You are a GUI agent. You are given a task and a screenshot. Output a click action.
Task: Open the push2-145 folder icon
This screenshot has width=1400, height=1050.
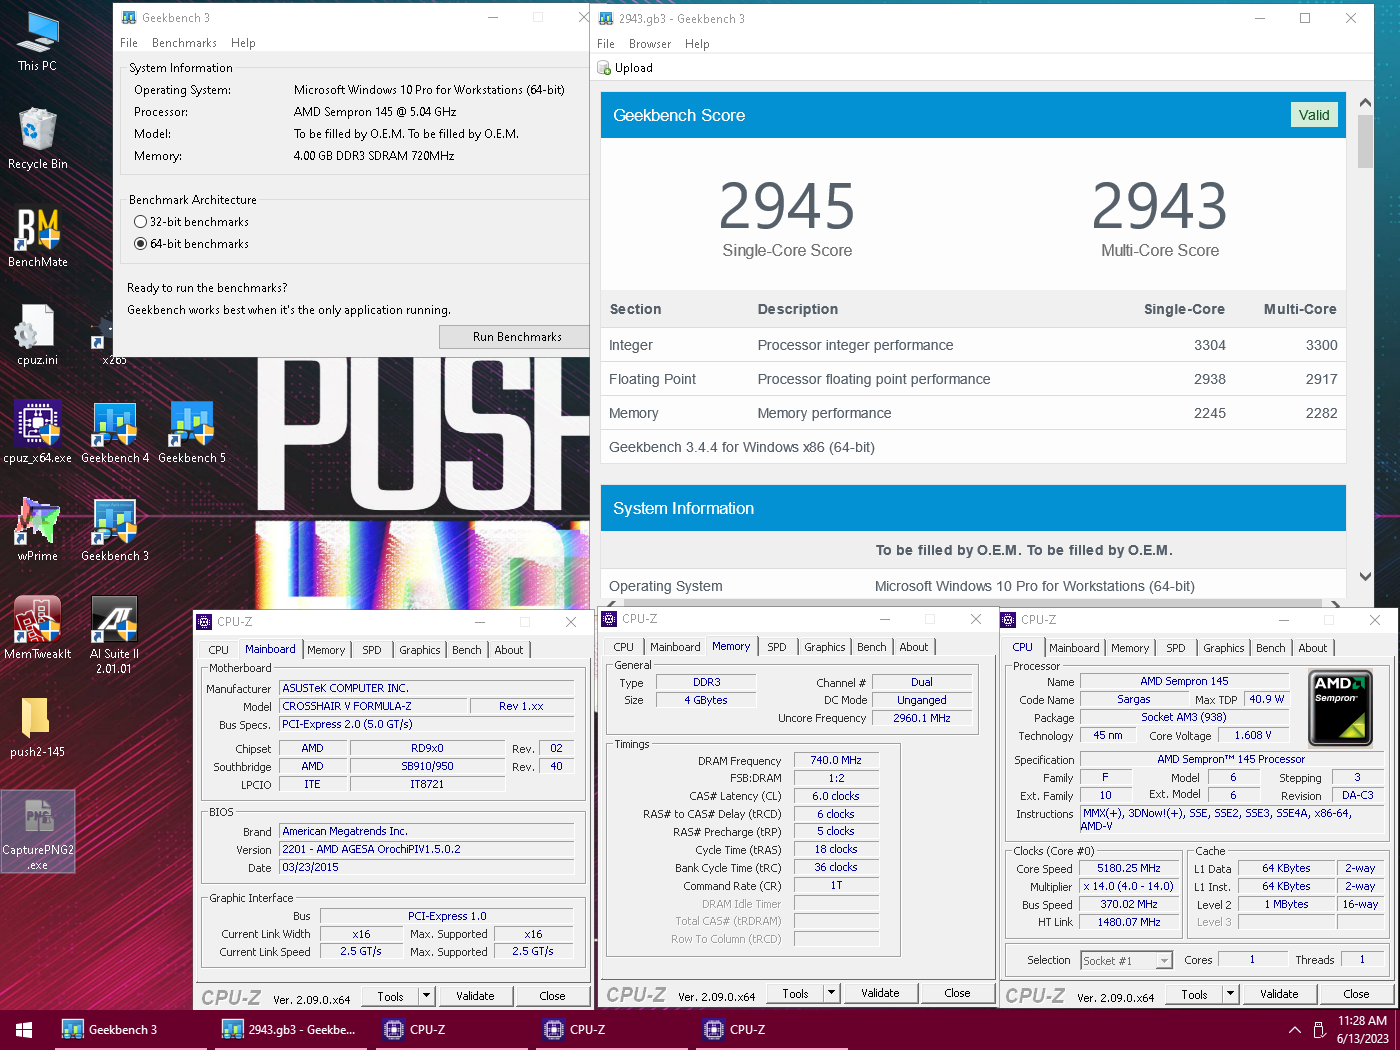tap(37, 727)
